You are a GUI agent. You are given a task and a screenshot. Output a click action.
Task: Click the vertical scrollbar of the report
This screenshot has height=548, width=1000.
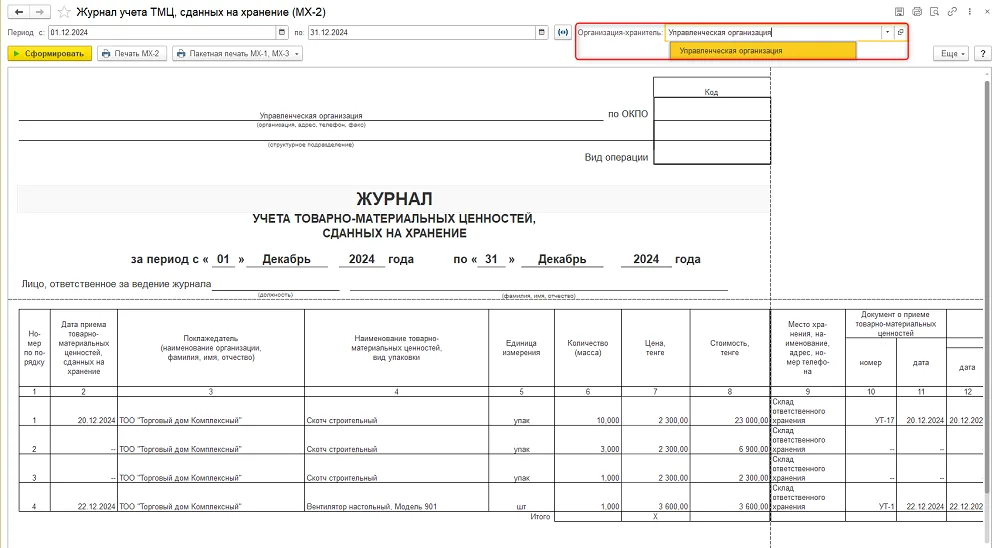(987, 287)
